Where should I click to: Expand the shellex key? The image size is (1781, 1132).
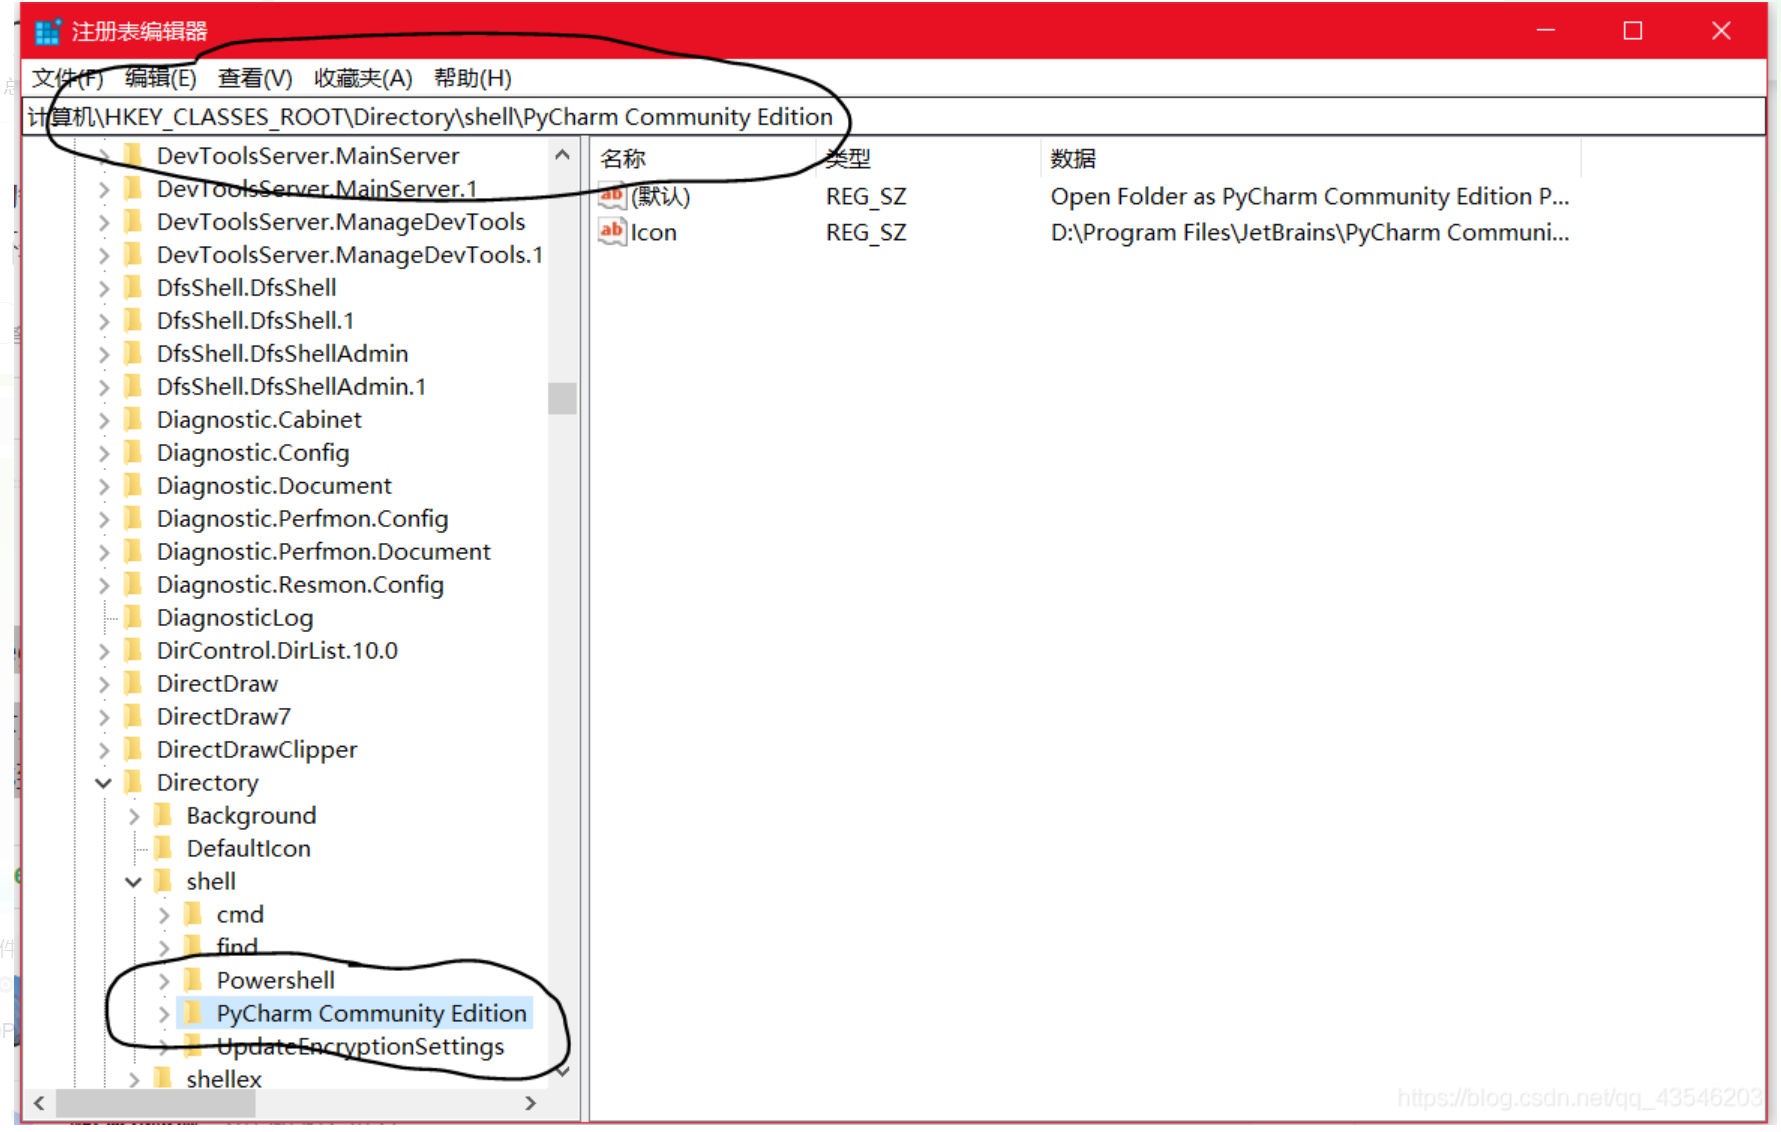click(x=134, y=1079)
